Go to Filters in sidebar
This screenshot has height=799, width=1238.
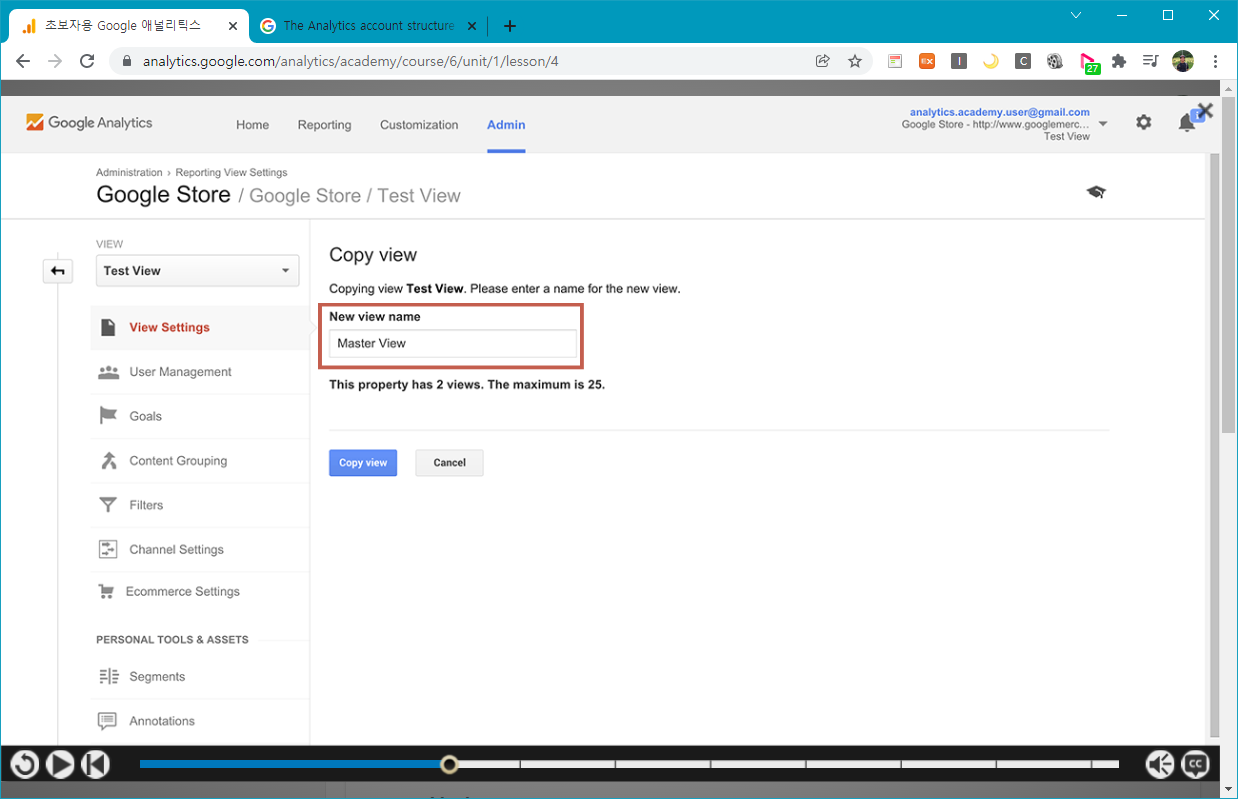point(146,505)
